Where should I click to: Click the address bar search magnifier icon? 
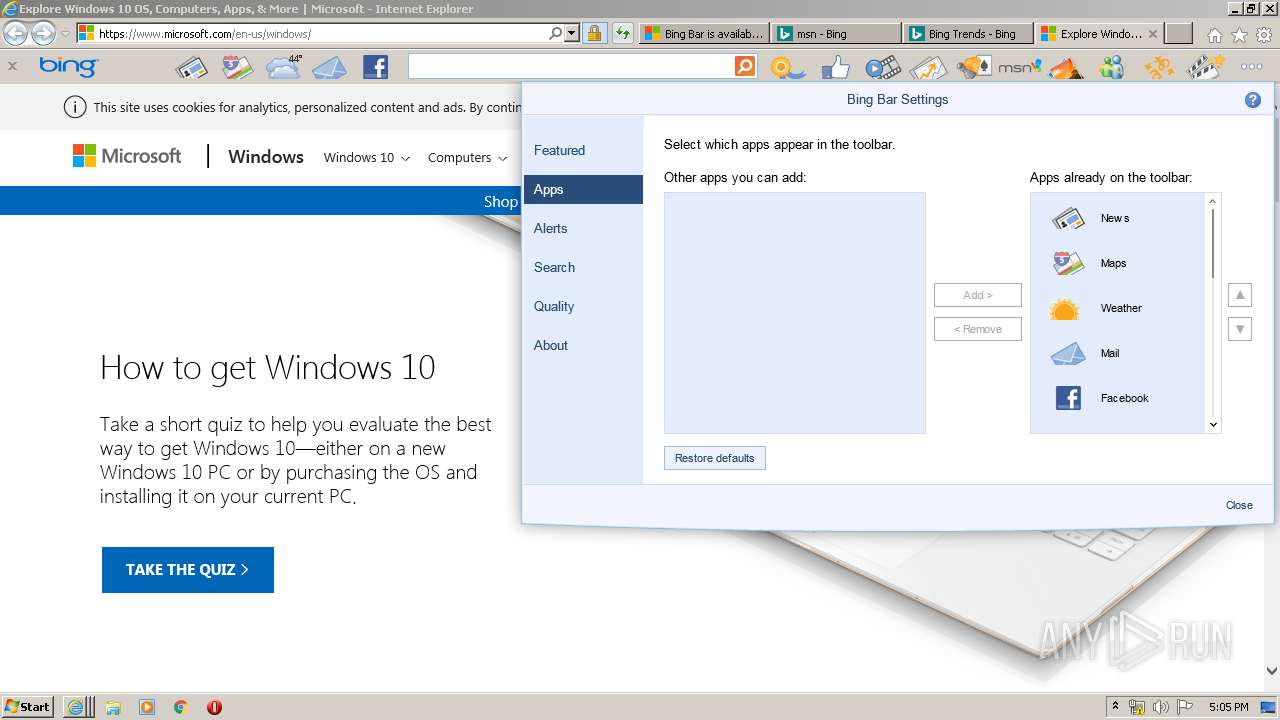click(x=556, y=33)
